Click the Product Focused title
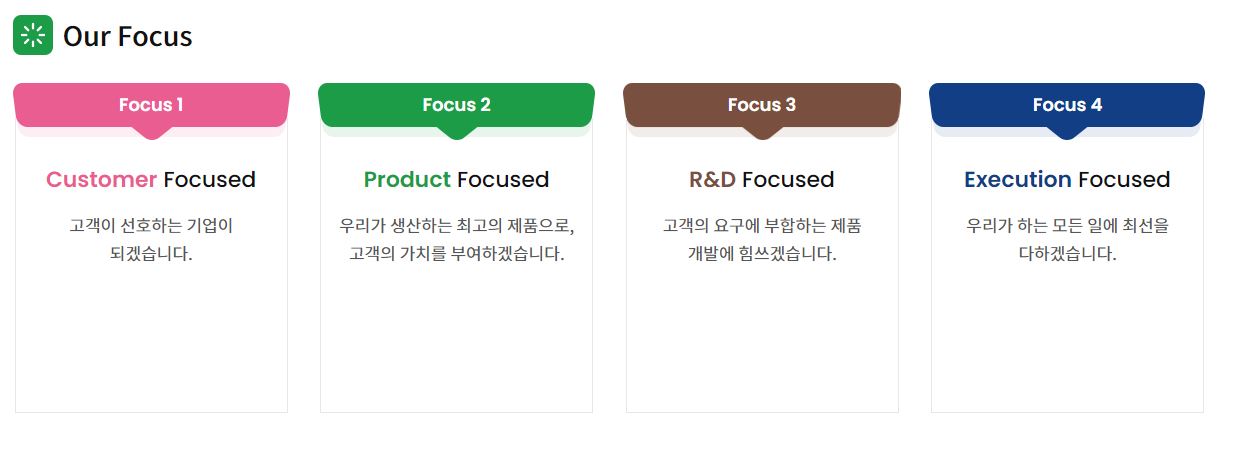 (x=457, y=180)
